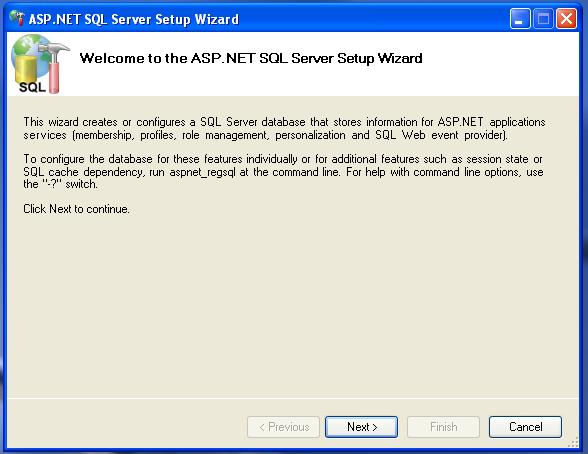Close the wizard with the red X

click(x=566, y=18)
